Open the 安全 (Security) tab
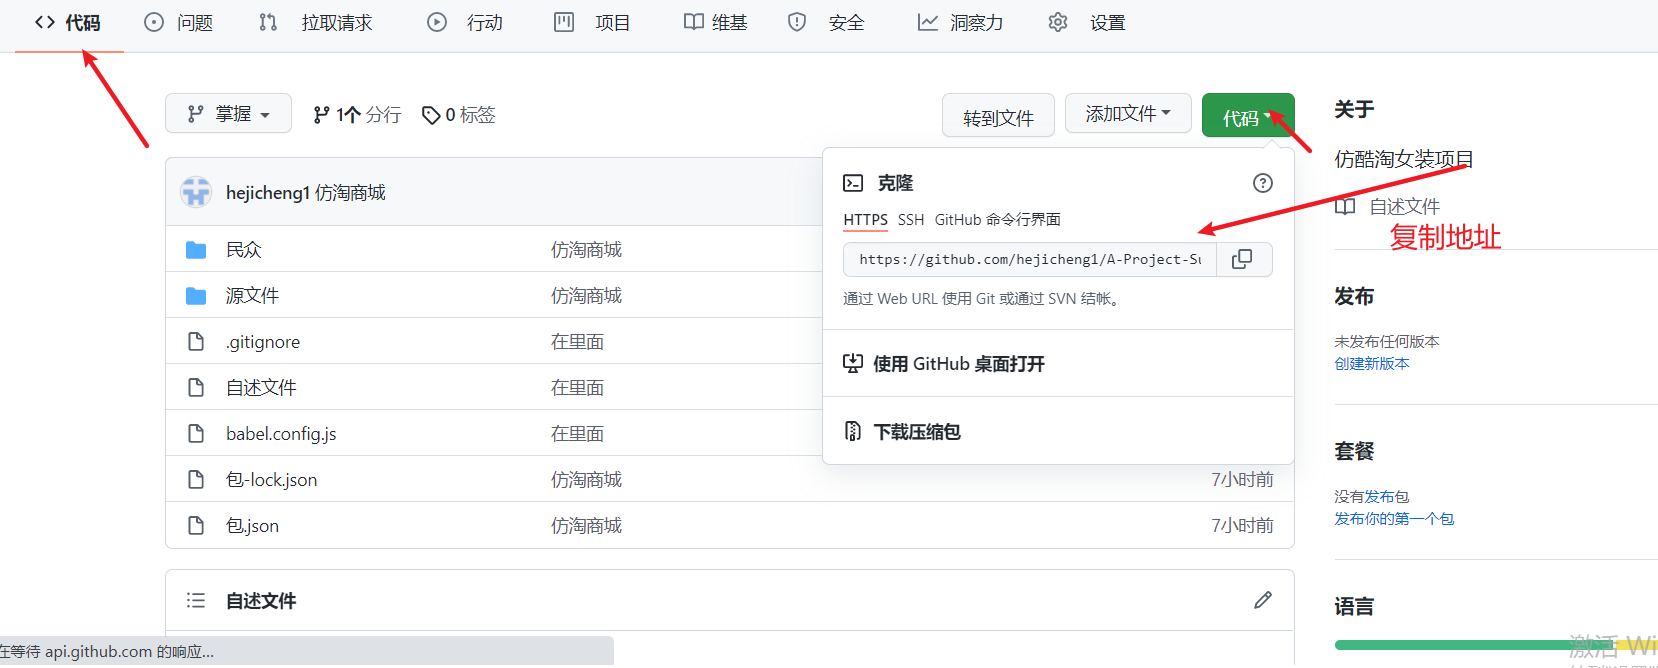 point(826,23)
